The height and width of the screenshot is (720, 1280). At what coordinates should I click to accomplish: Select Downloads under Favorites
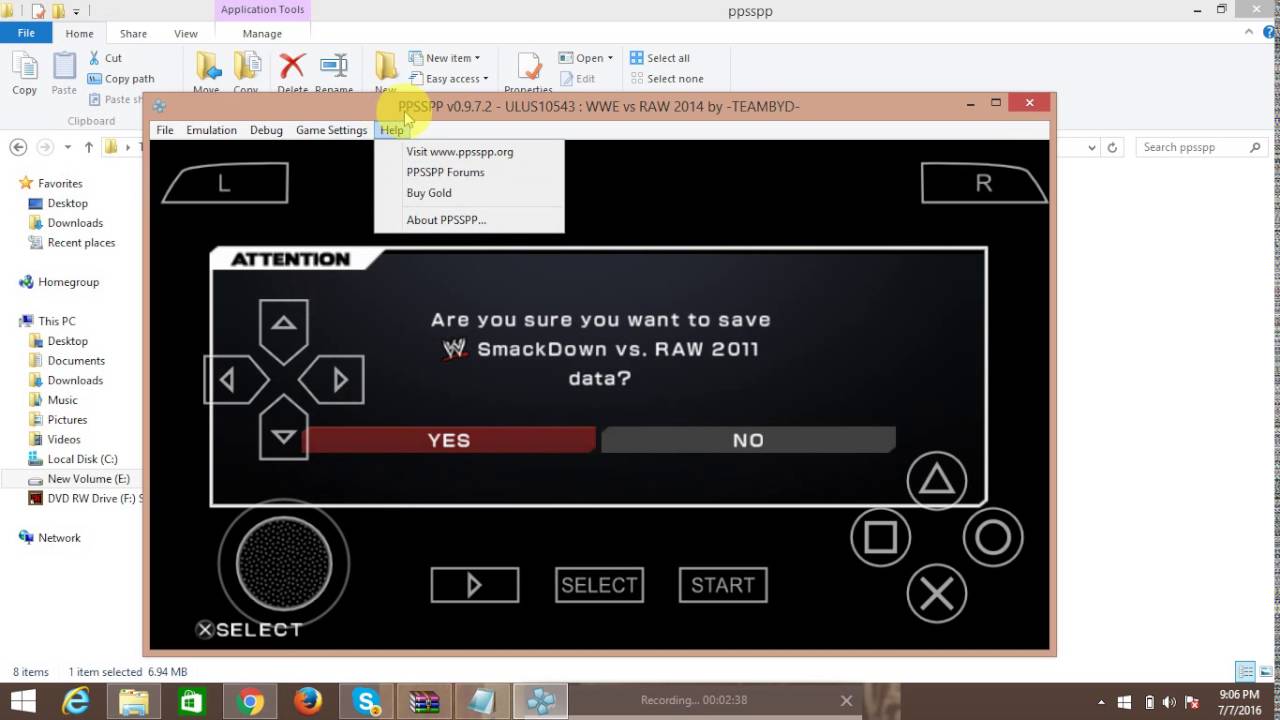[75, 223]
